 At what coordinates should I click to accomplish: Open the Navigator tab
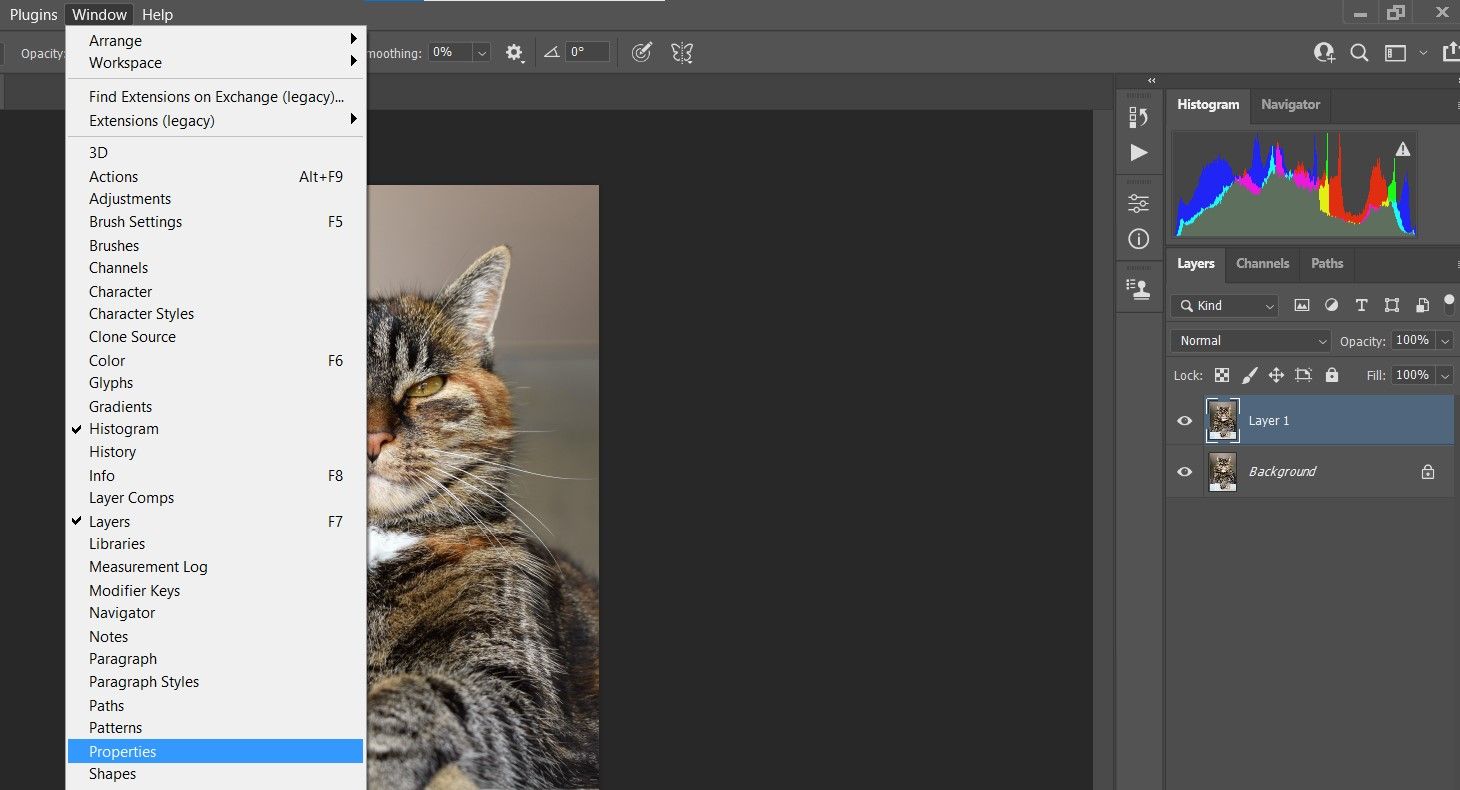[1290, 105]
